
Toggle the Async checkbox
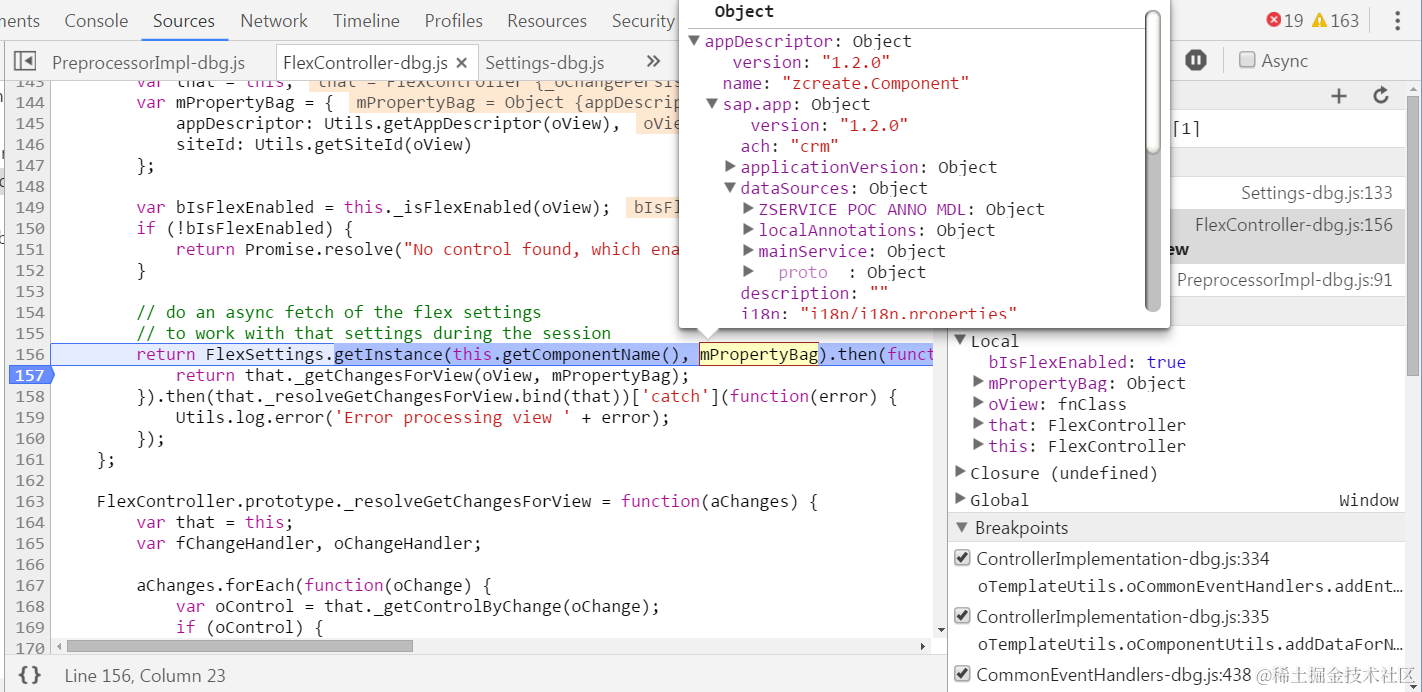pyautogui.click(x=1247, y=60)
